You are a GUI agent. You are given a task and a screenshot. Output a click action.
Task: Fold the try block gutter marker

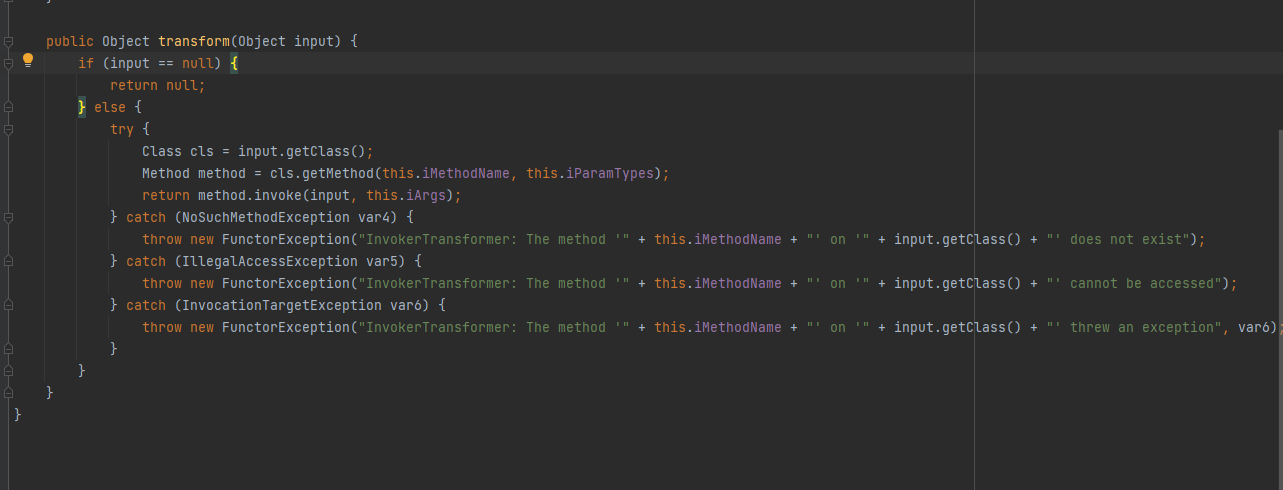click(8, 129)
